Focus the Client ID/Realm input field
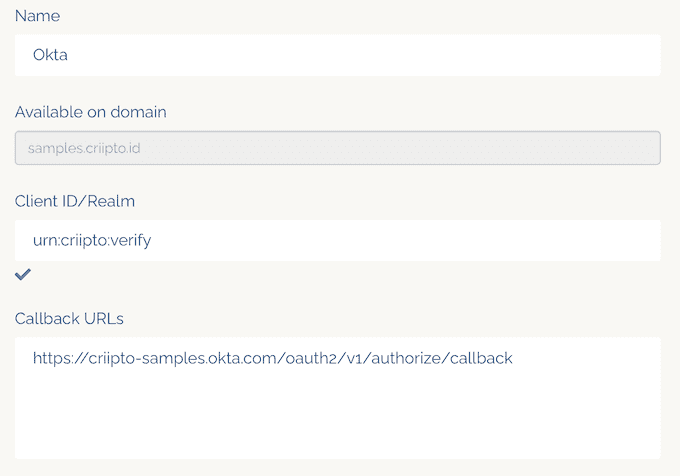Viewport: 680px width, 476px height. tap(337, 240)
